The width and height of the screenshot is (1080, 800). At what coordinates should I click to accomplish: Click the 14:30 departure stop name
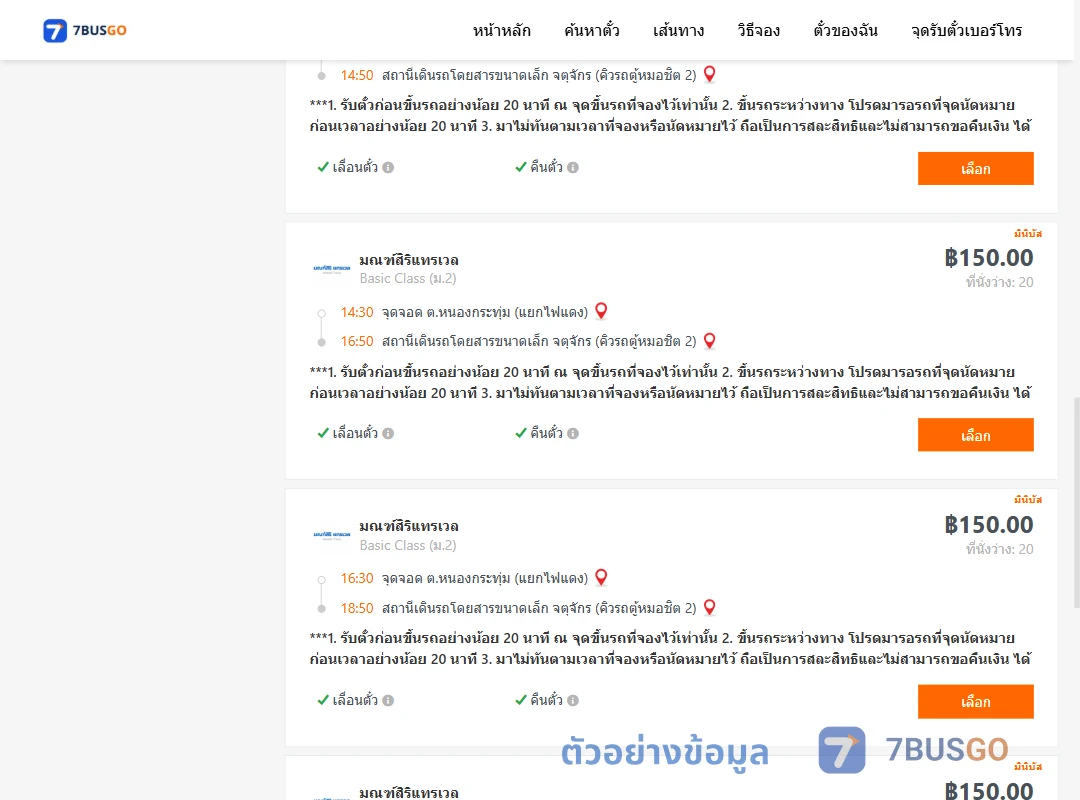485,312
